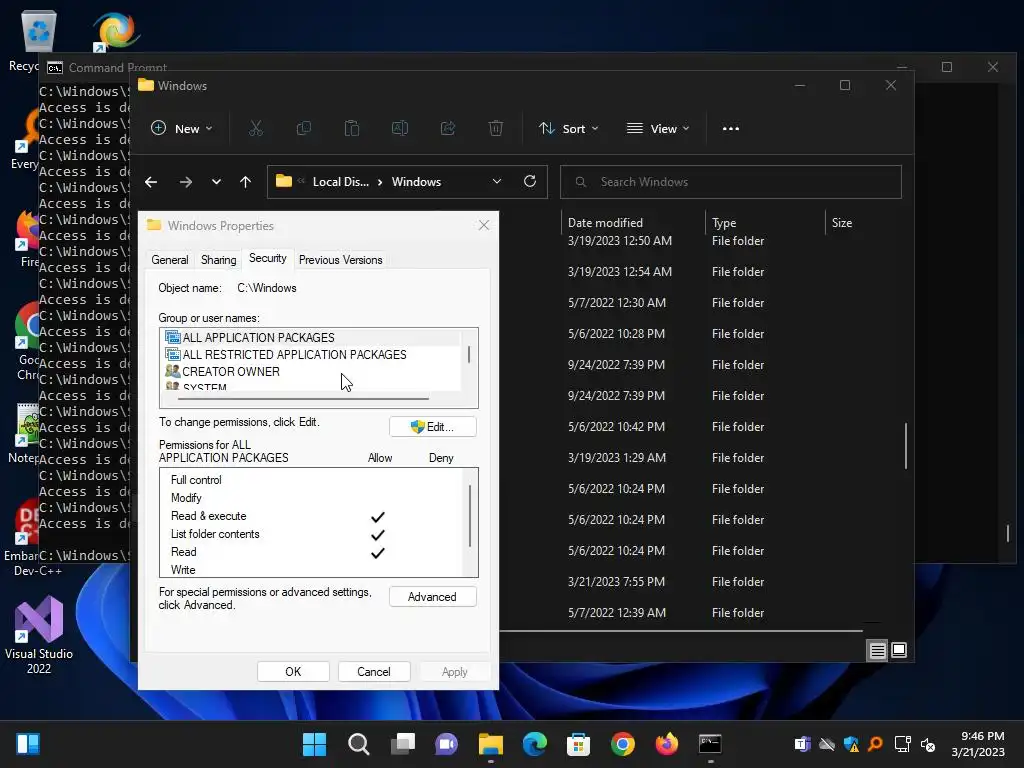Switch to large thumbnails view icon at bottom right

coord(899,650)
